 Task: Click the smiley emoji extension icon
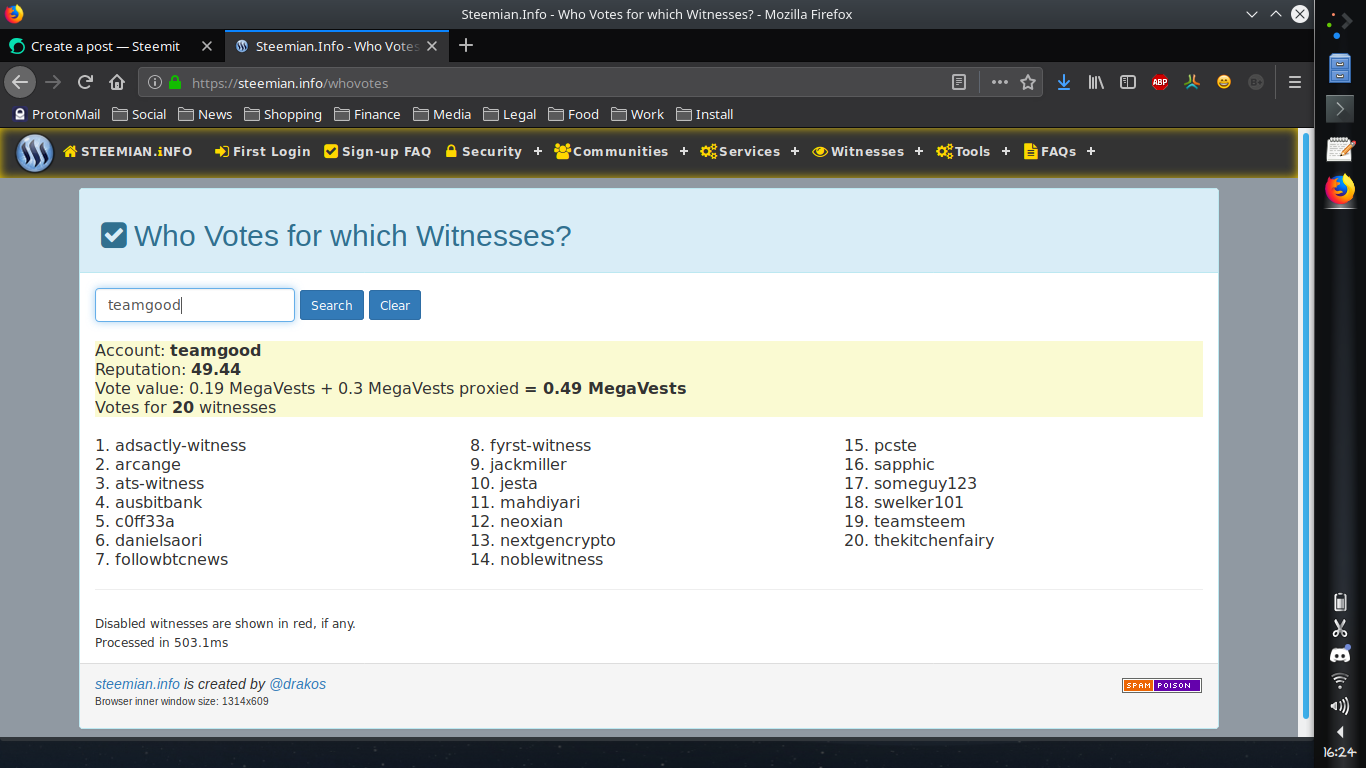(1224, 83)
